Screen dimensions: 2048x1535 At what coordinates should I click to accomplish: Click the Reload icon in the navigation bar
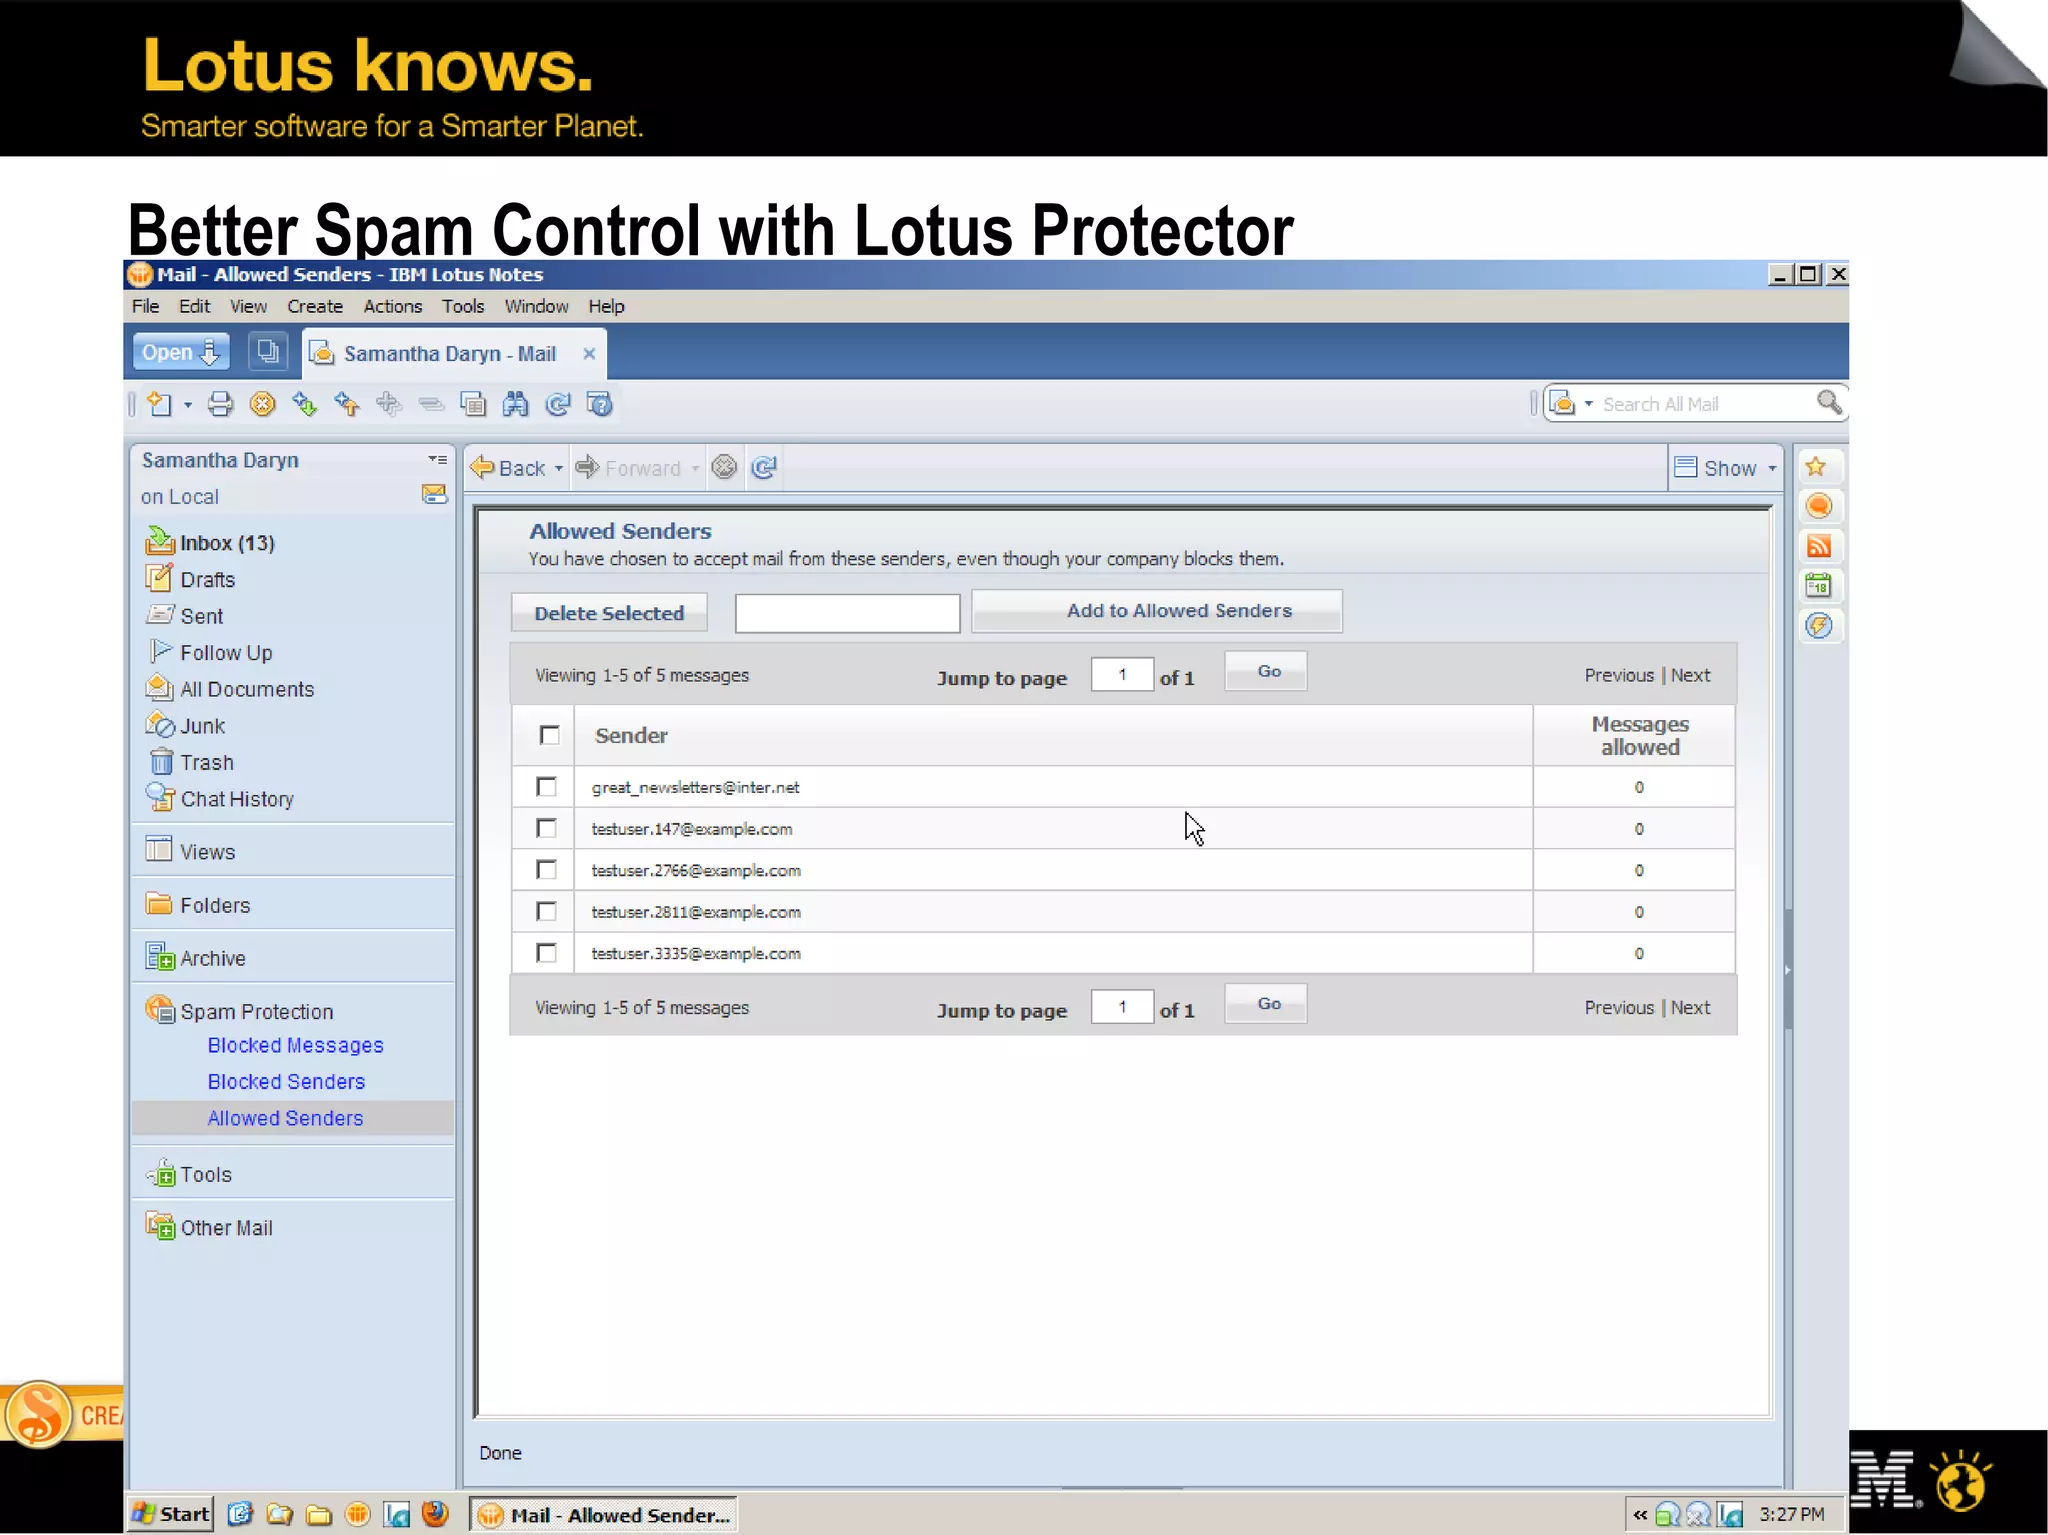coord(764,467)
